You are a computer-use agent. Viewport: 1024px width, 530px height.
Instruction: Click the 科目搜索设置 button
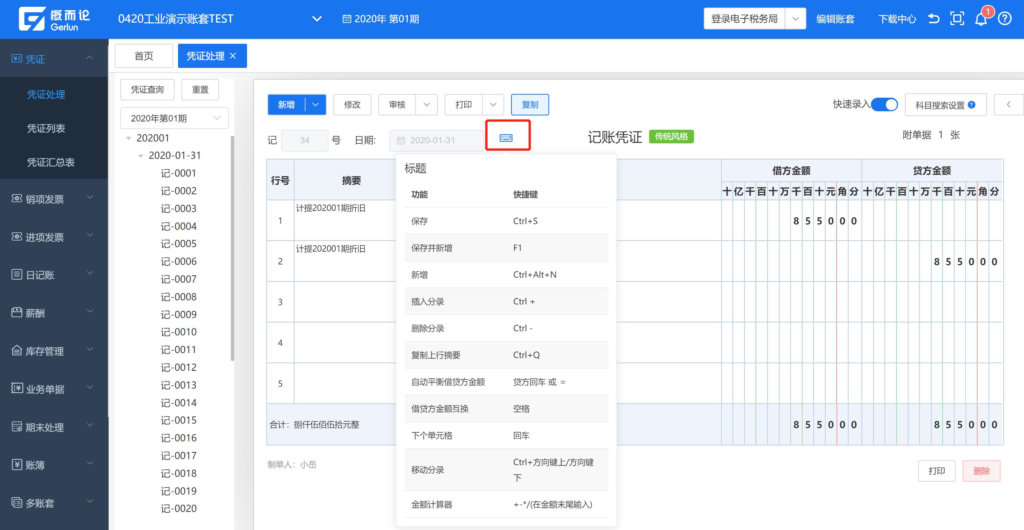click(945, 104)
